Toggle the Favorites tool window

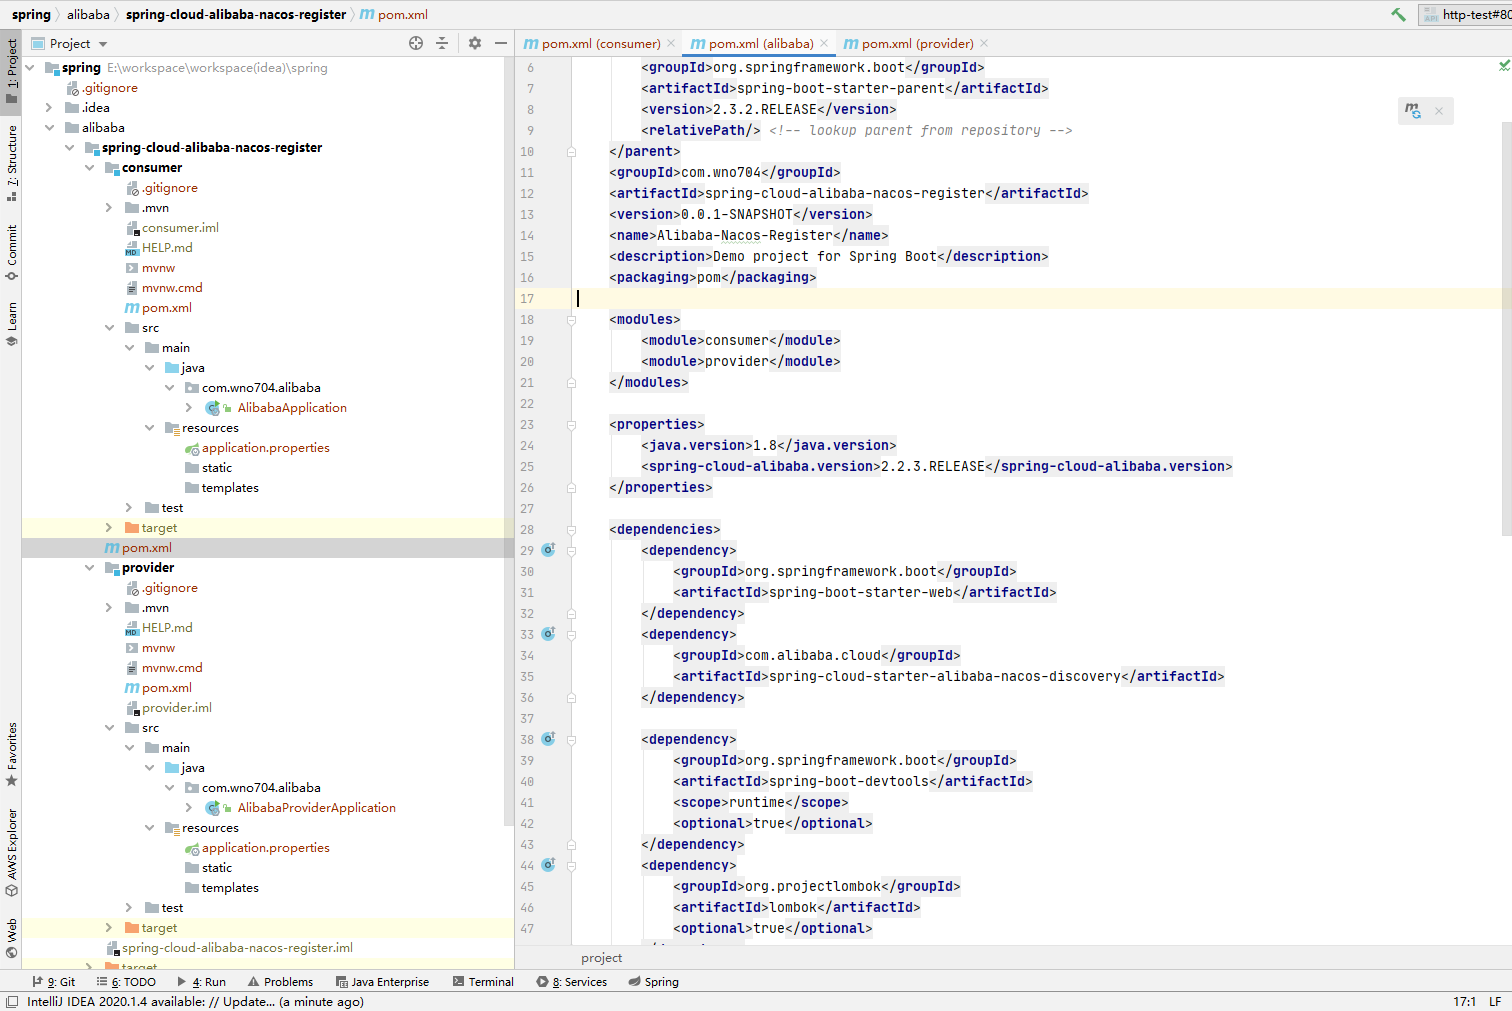tap(11, 752)
